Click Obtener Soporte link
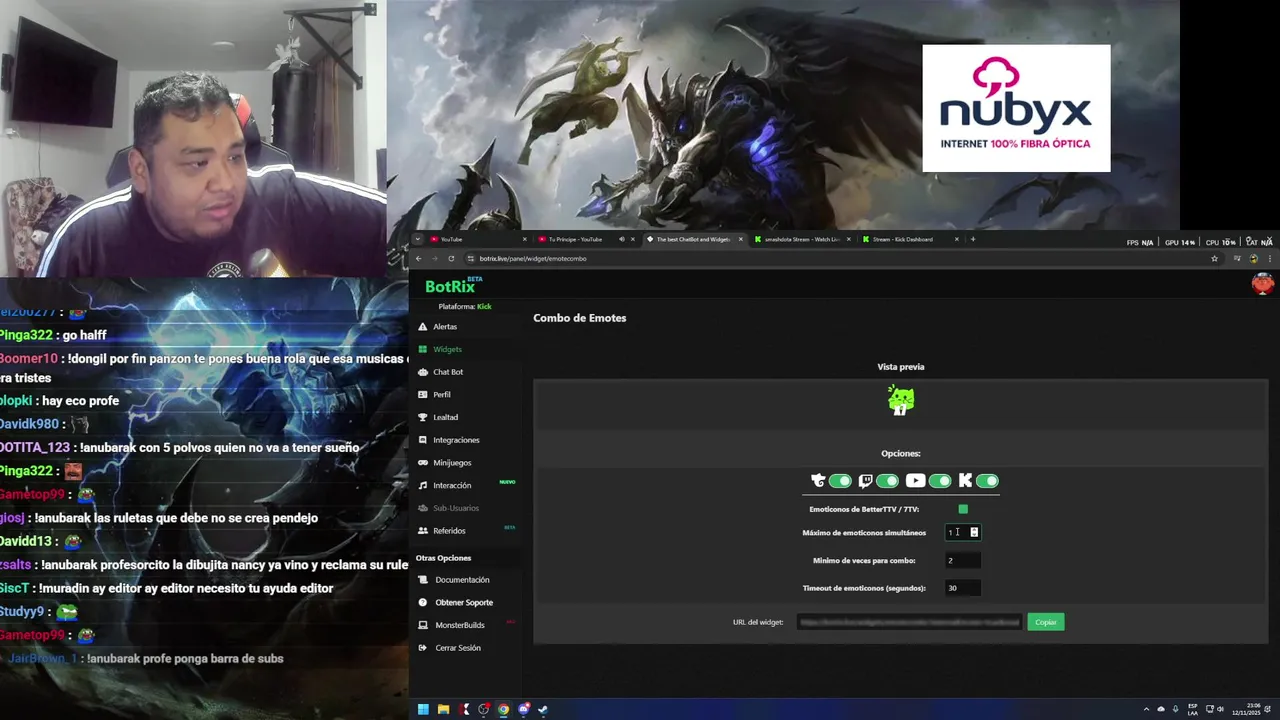 click(464, 603)
